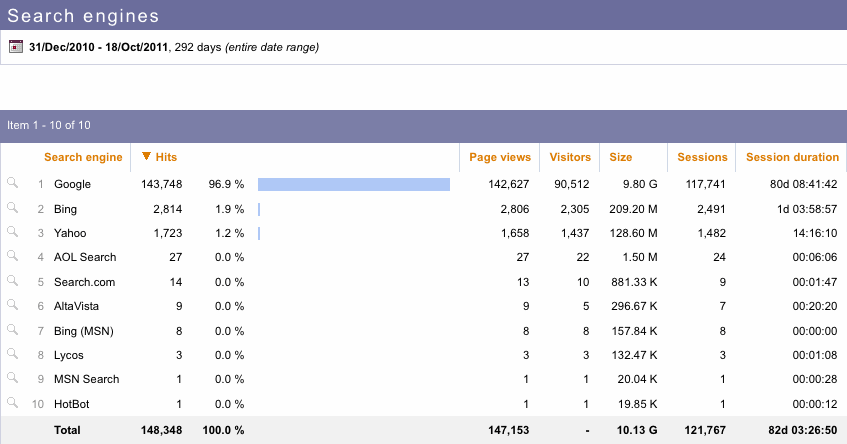Sort by Size column header
Screen dimensions: 847x444
pos(620,157)
